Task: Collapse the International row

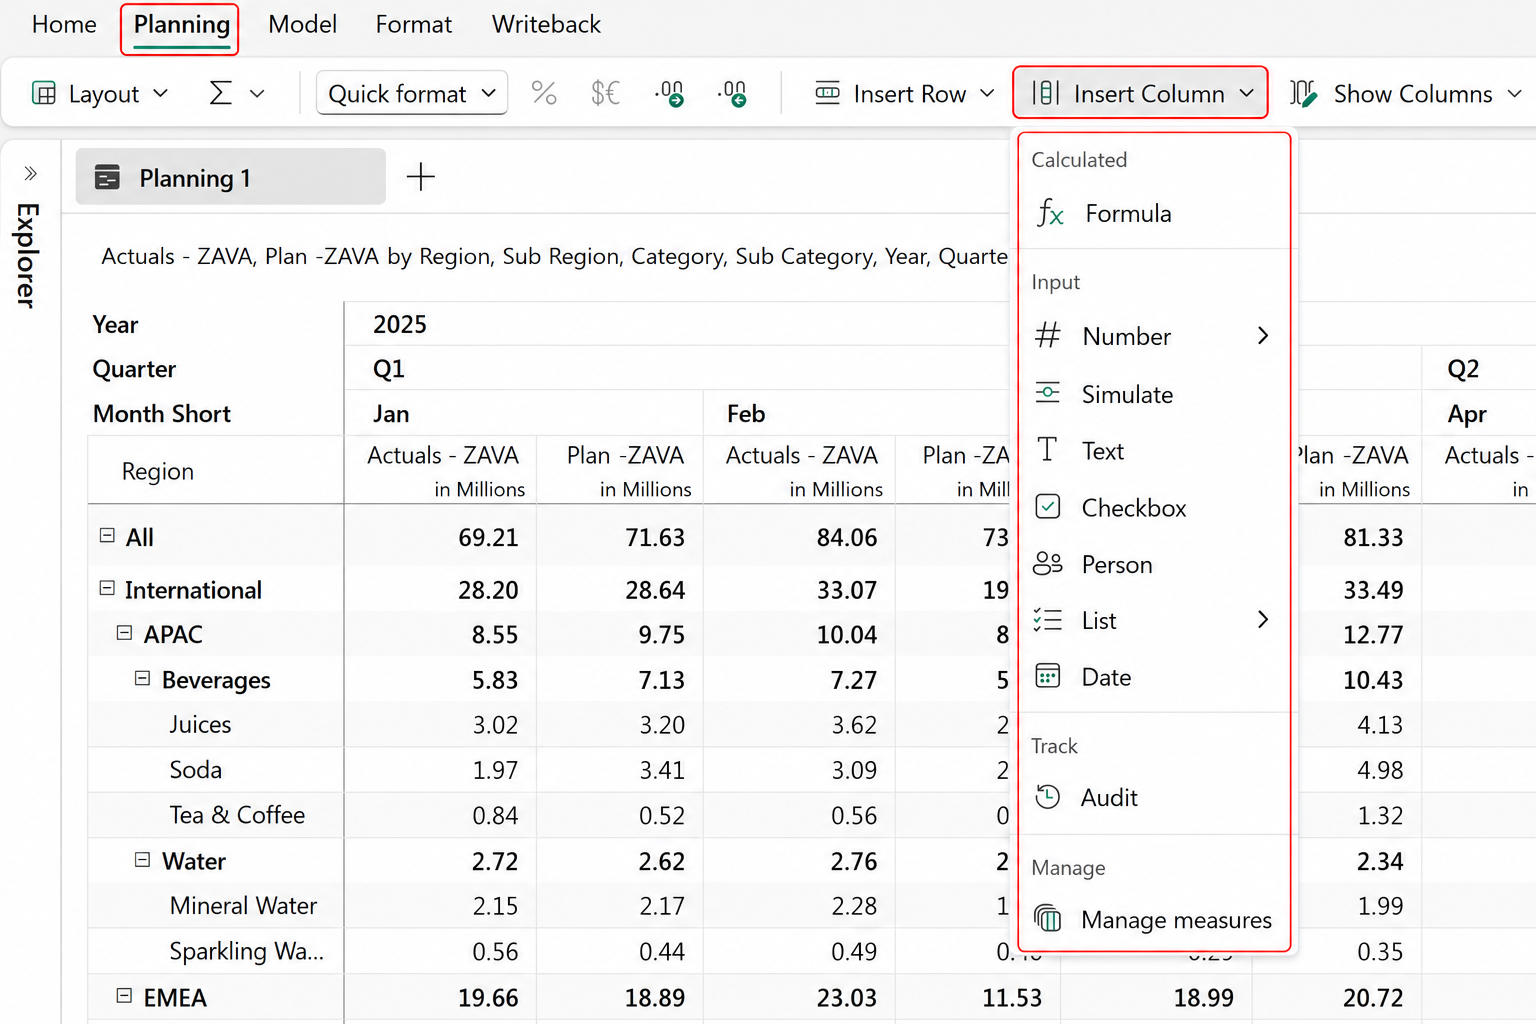Action: [x=107, y=589]
